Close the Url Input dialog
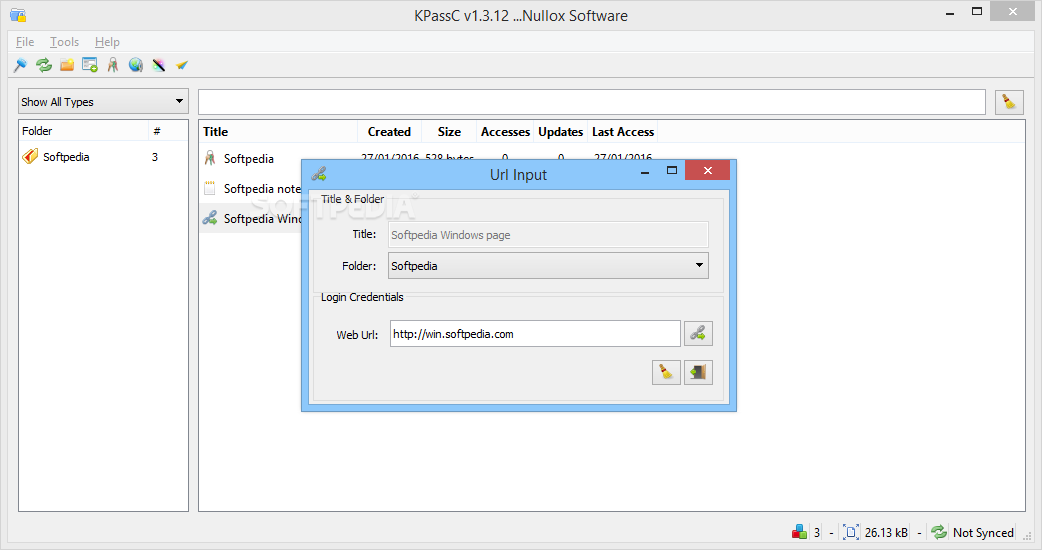Viewport: 1042px width, 550px height. click(708, 171)
